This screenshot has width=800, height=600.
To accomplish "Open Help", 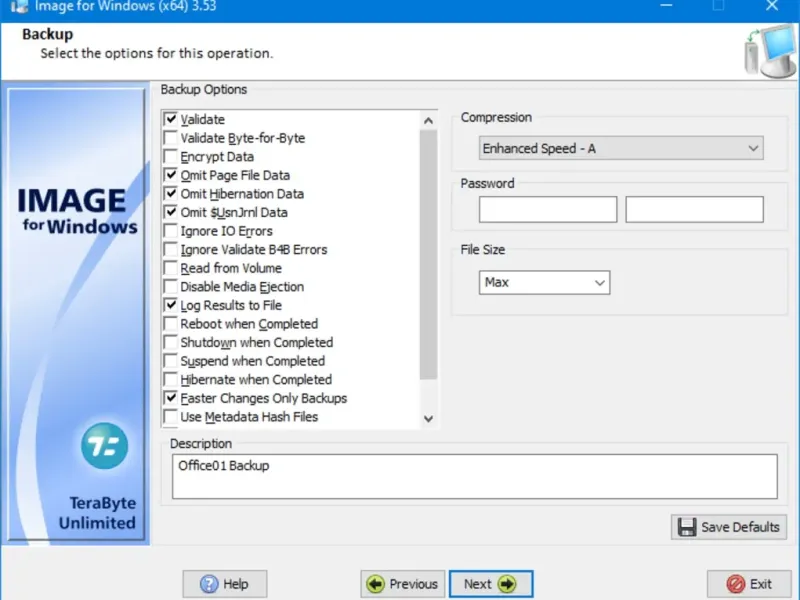I will [x=225, y=584].
